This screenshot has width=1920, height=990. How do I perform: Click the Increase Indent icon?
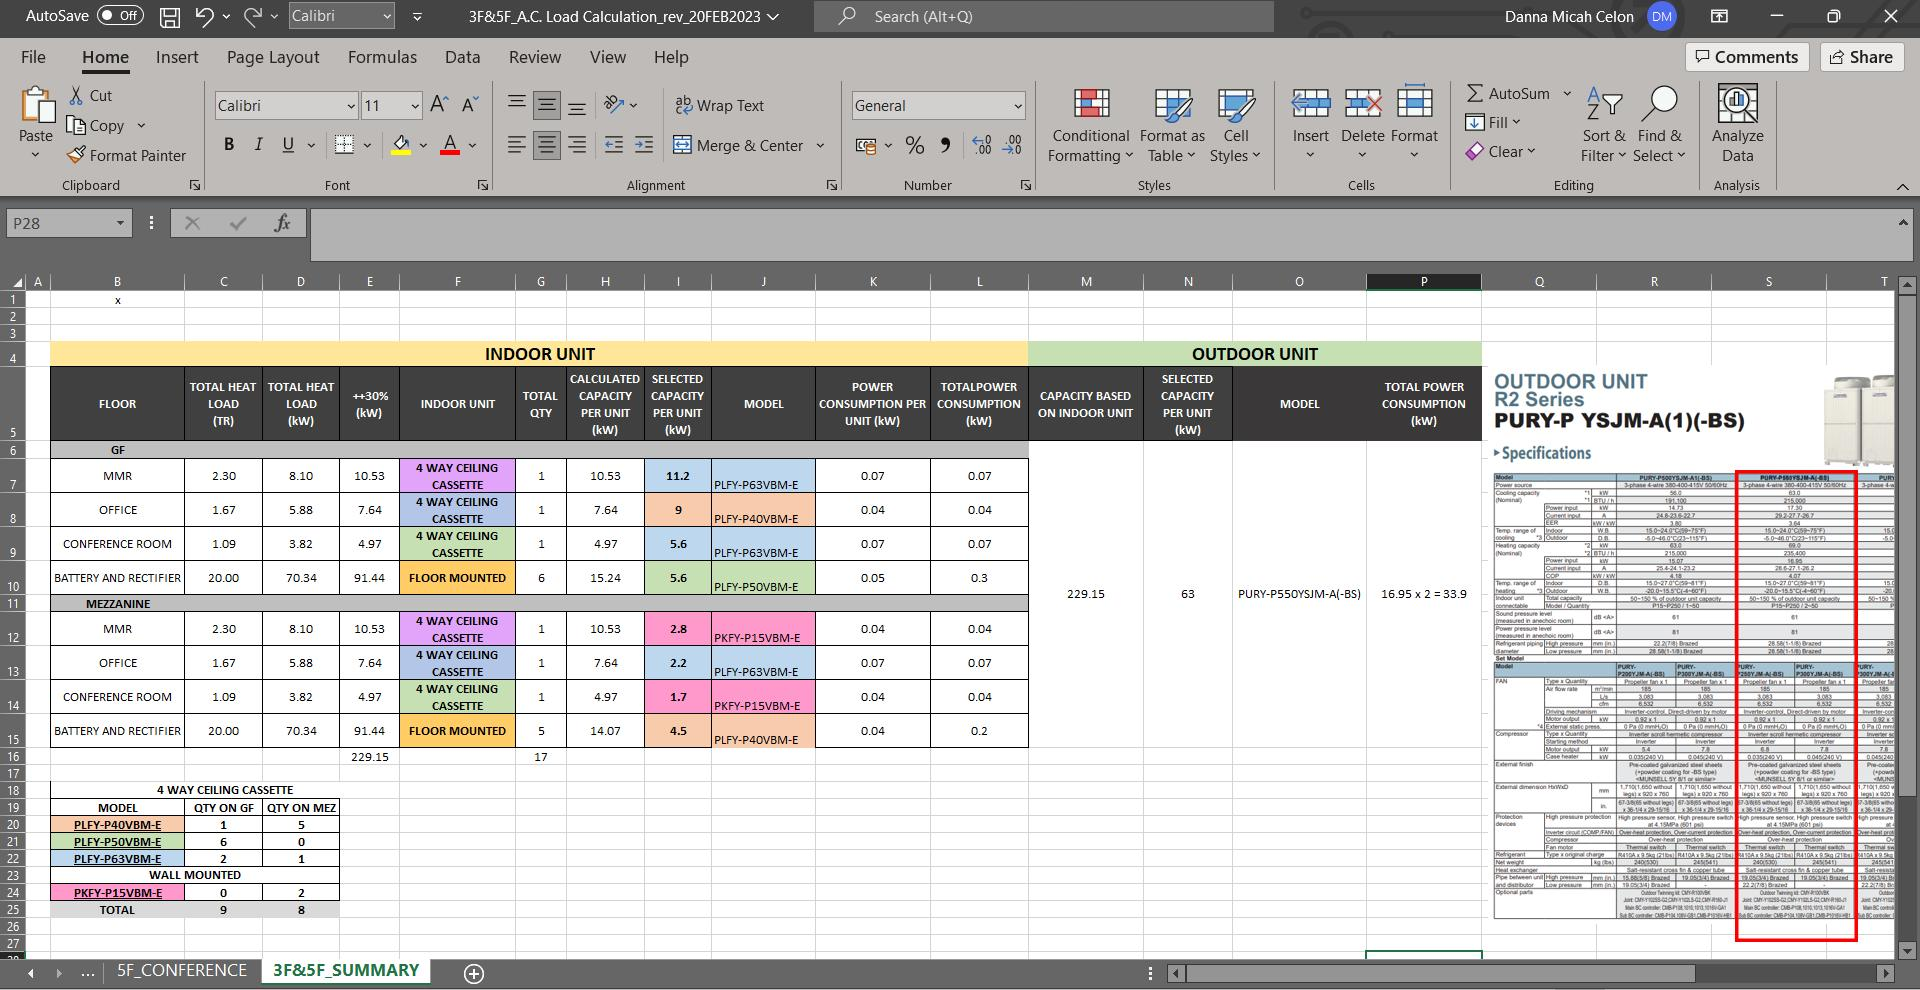coord(644,145)
